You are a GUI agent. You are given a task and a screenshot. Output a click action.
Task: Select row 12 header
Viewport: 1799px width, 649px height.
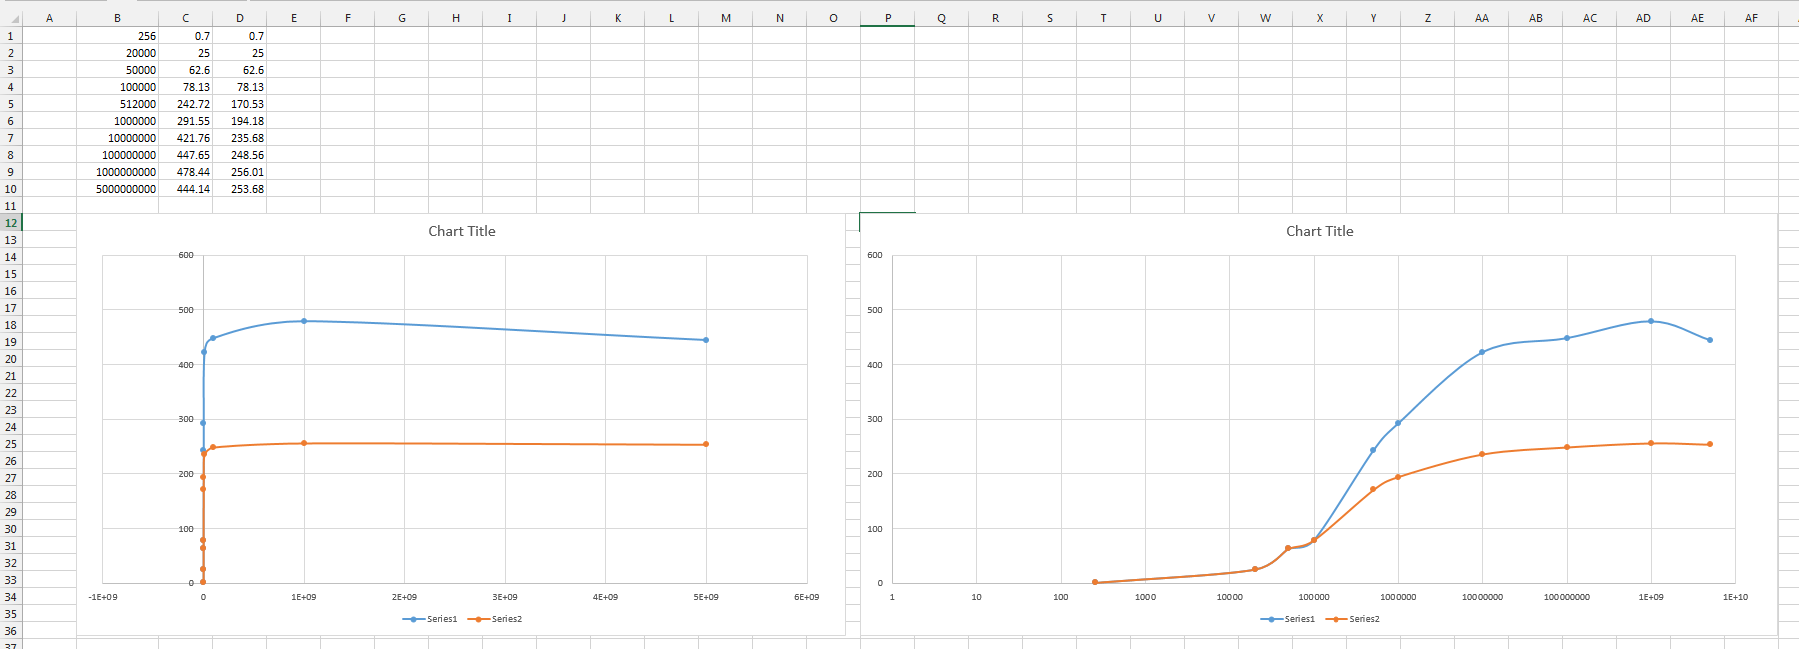coord(11,223)
